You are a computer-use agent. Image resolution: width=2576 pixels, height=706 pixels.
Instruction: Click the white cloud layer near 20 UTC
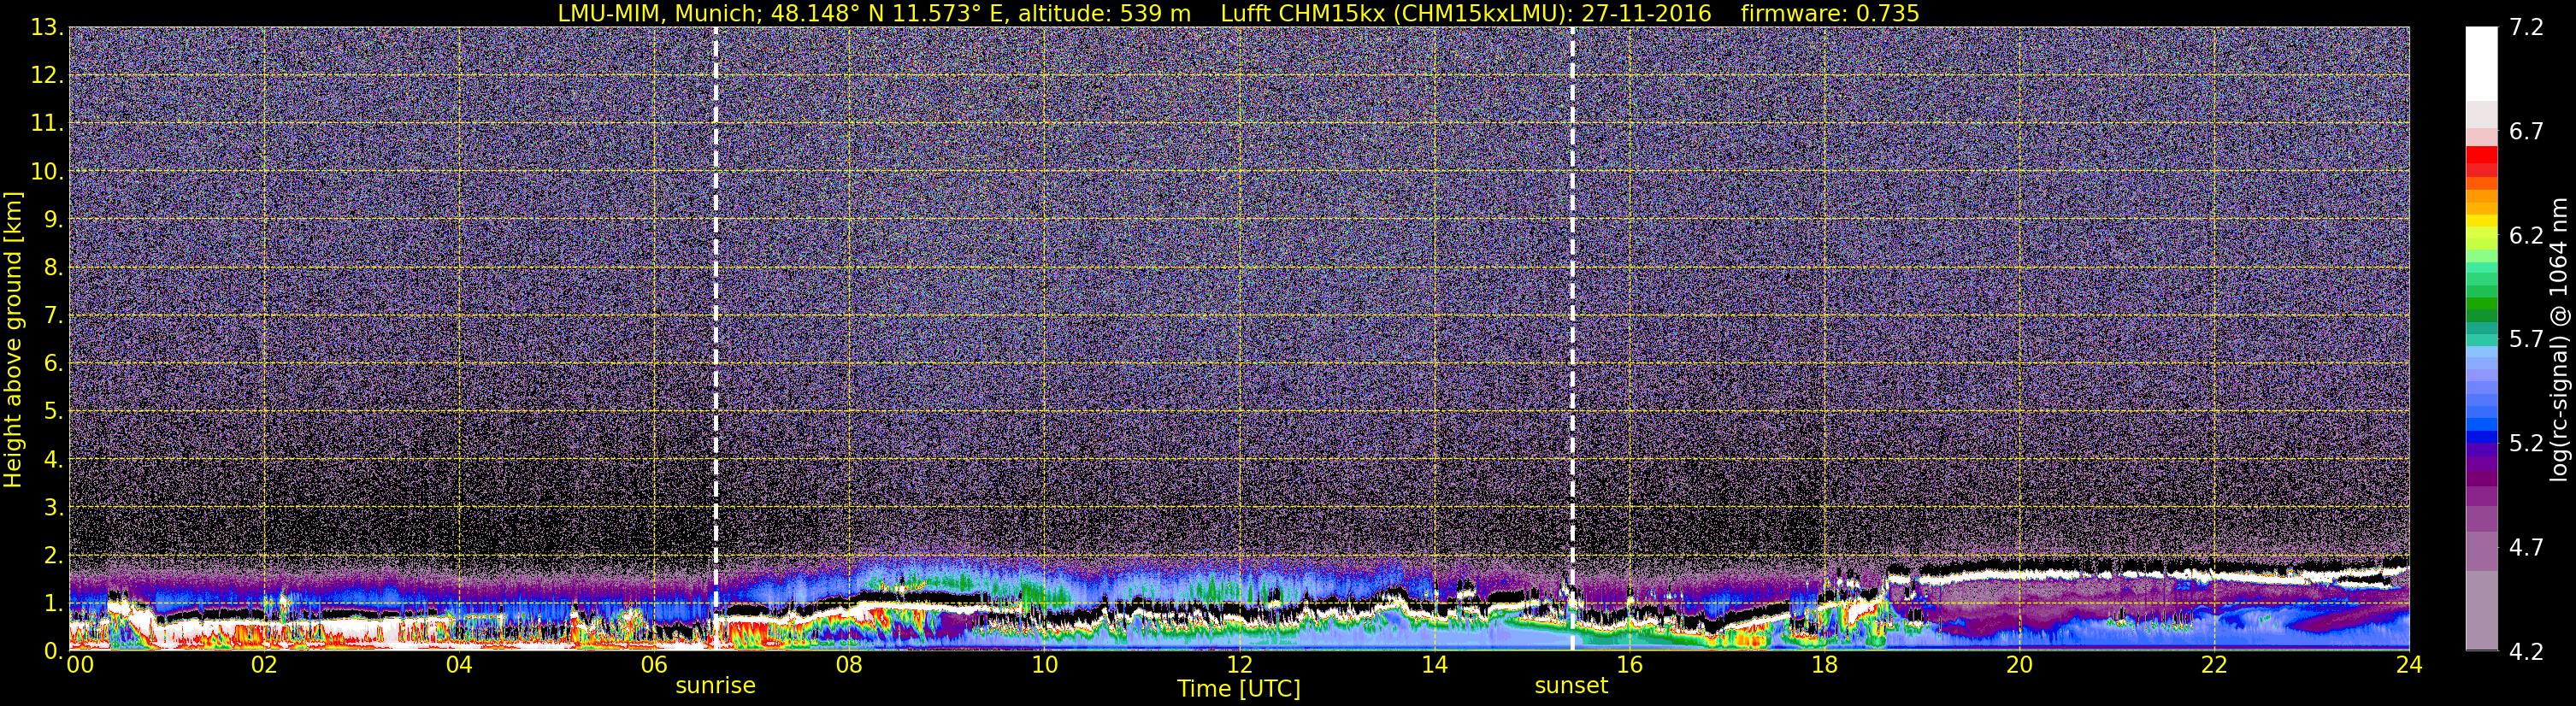[2019, 576]
